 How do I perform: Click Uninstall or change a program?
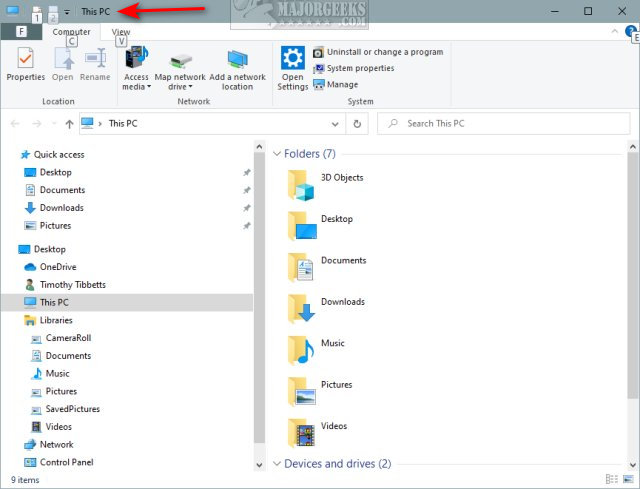[x=378, y=52]
